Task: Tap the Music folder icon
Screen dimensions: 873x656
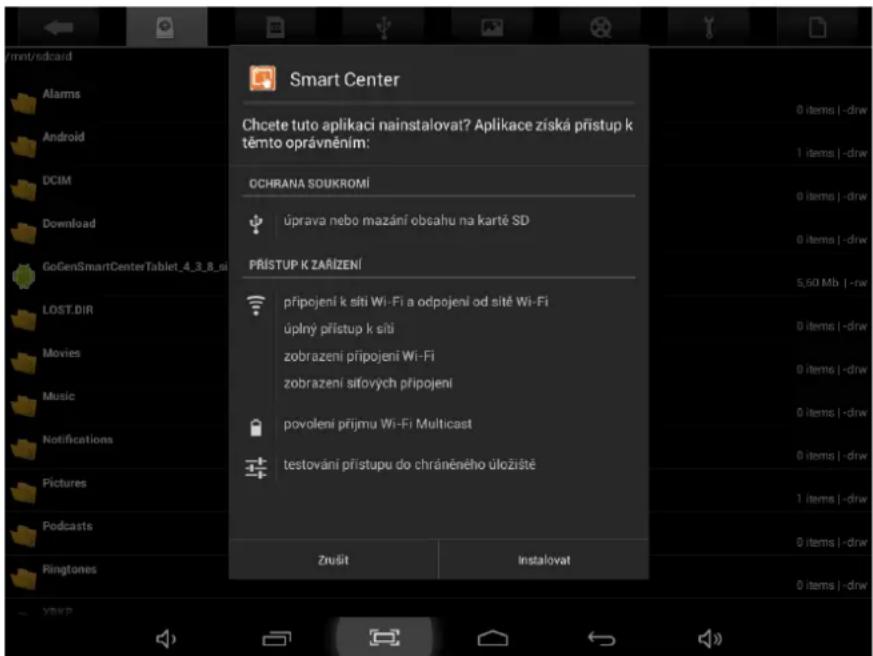Action: [x=23, y=406]
